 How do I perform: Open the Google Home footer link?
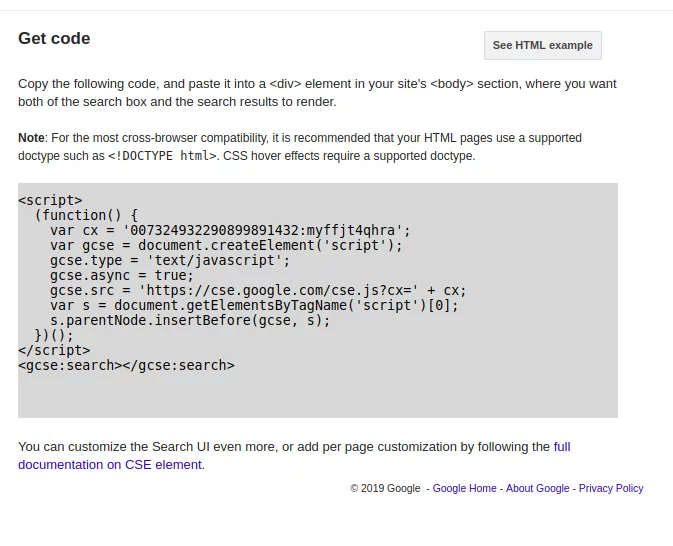pyautogui.click(x=464, y=488)
